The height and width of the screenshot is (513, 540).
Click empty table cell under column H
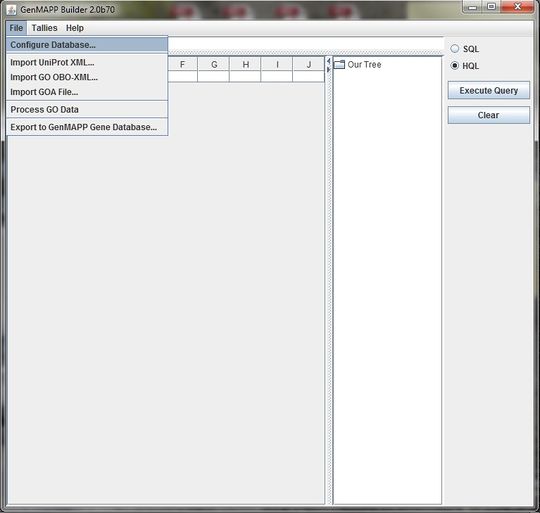pos(246,76)
